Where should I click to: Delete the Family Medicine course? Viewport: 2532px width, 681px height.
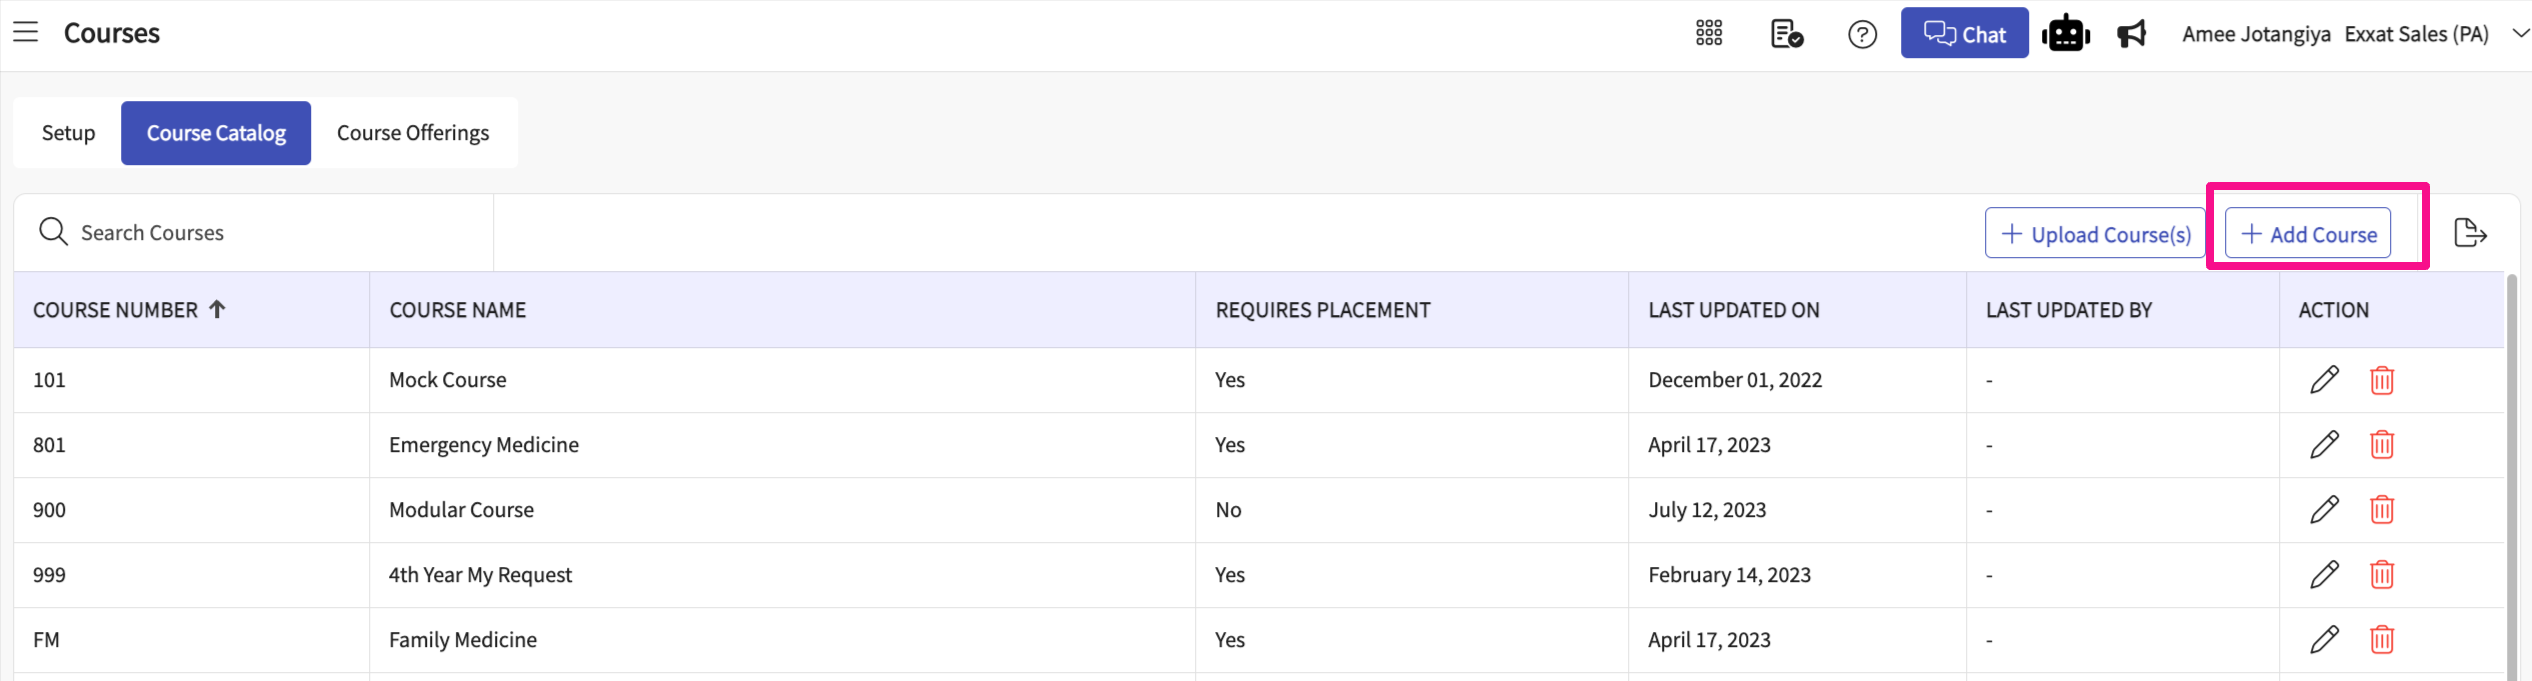(x=2382, y=640)
